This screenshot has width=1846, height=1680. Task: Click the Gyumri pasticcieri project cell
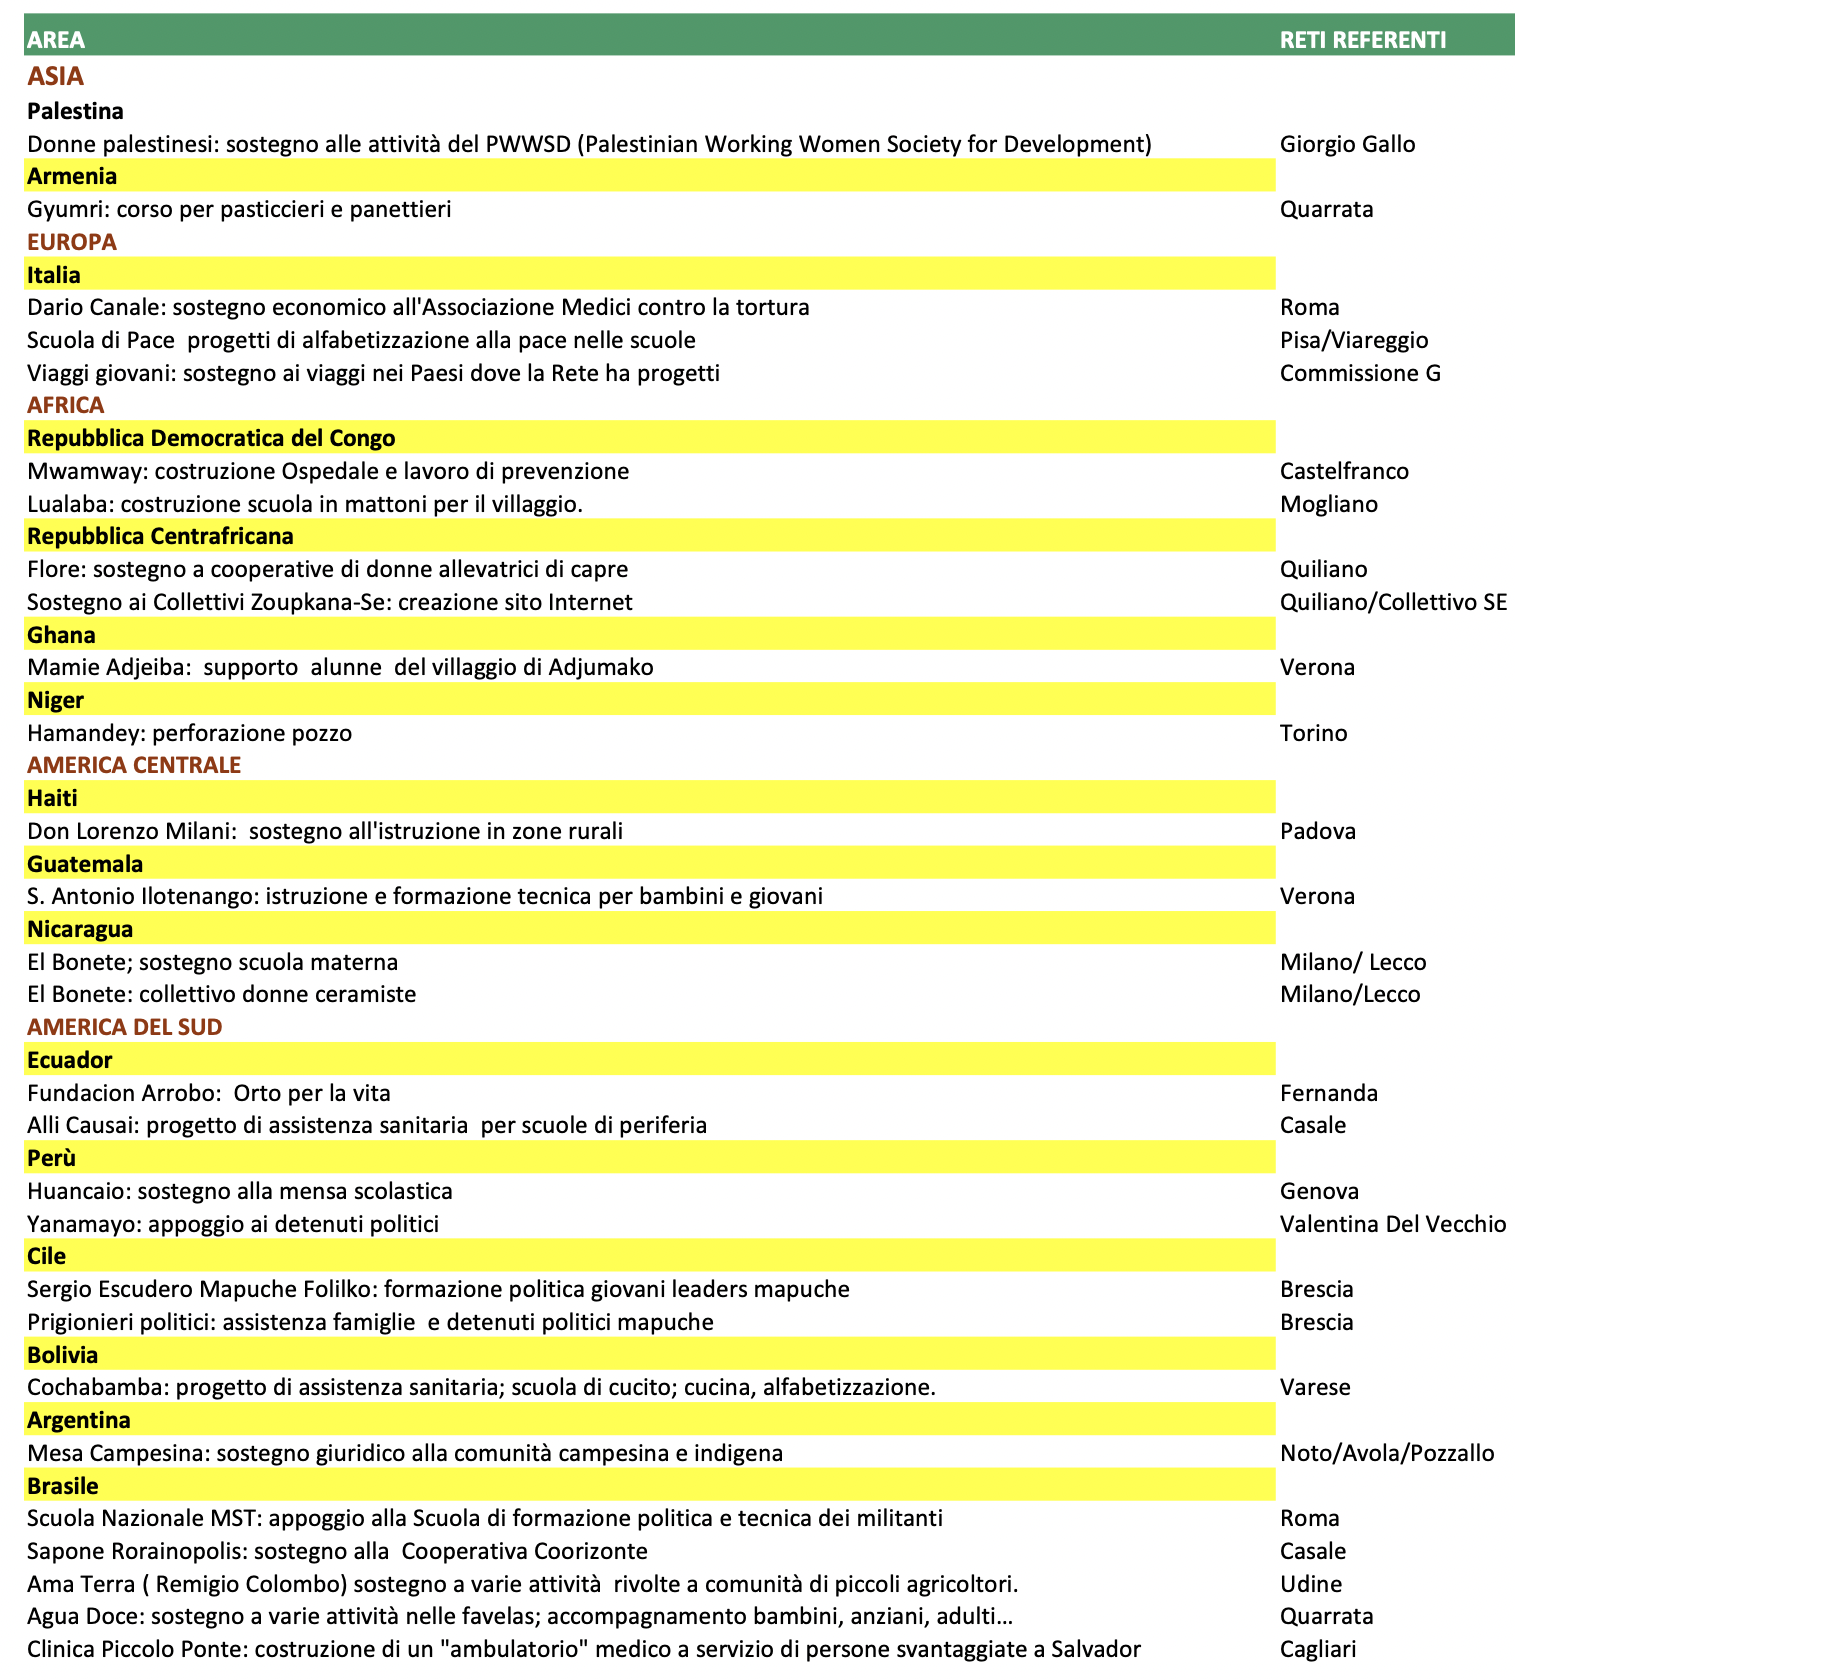click(239, 209)
